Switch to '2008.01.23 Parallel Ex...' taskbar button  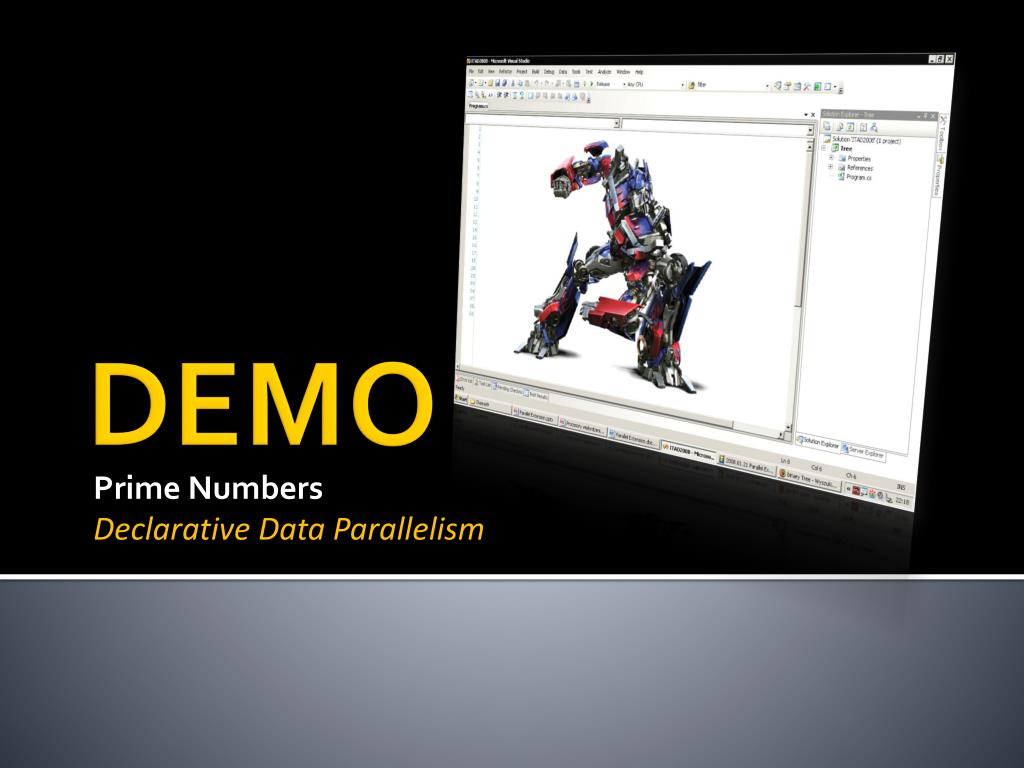pos(746,465)
